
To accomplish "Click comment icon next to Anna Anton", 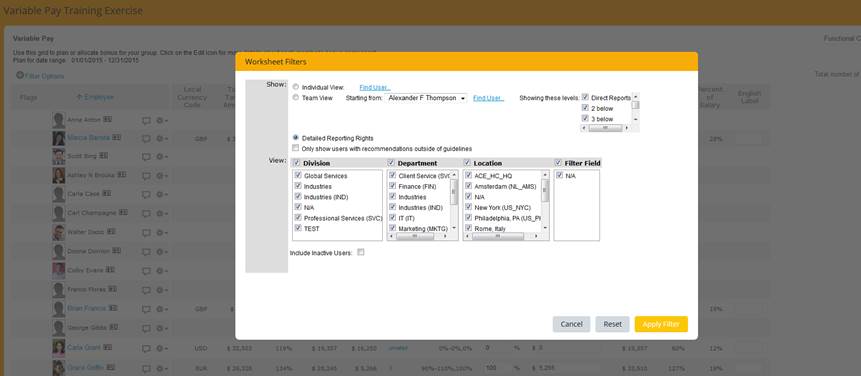I will point(146,121).
